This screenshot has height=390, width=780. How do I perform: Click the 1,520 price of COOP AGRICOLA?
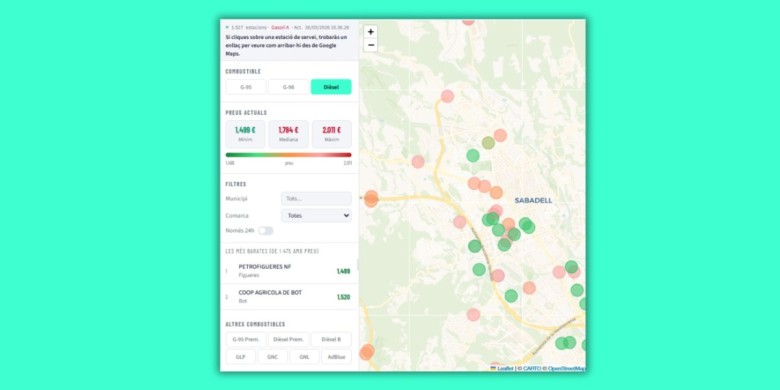343,297
